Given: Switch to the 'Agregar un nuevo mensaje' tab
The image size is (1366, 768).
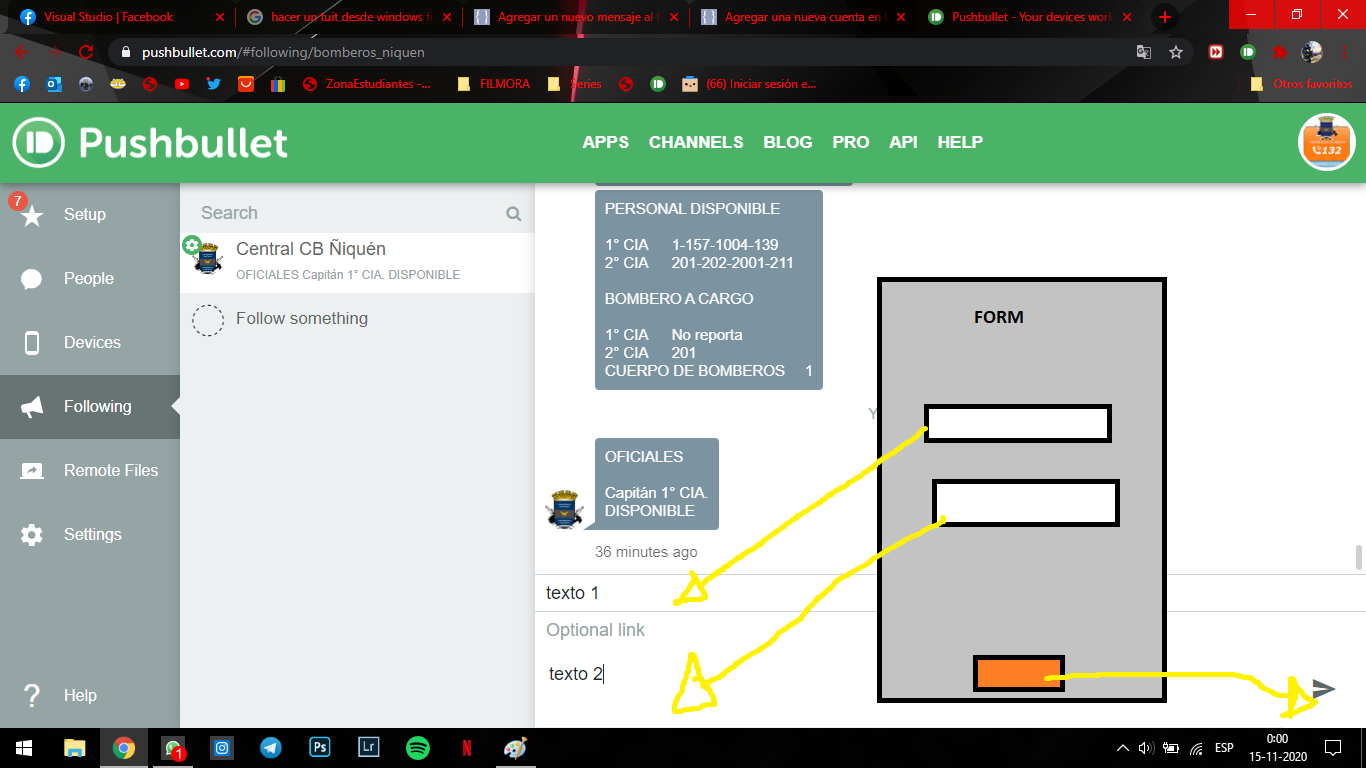Looking at the screenshot, I should click(578, 17).
